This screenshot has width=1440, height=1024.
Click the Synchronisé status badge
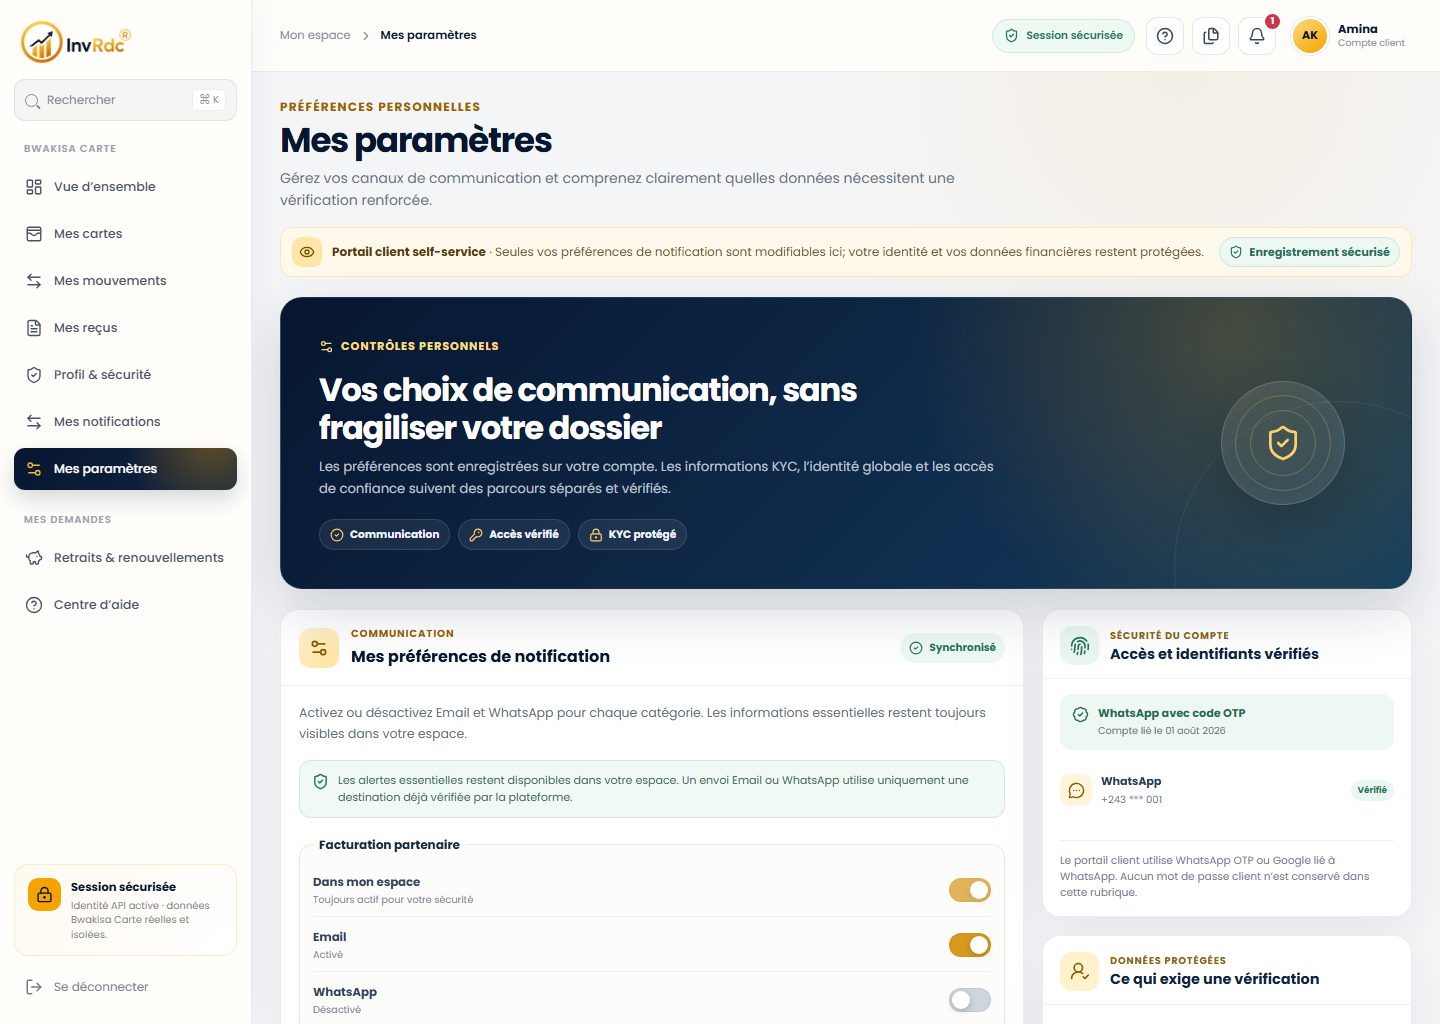[x=952, y=648]
